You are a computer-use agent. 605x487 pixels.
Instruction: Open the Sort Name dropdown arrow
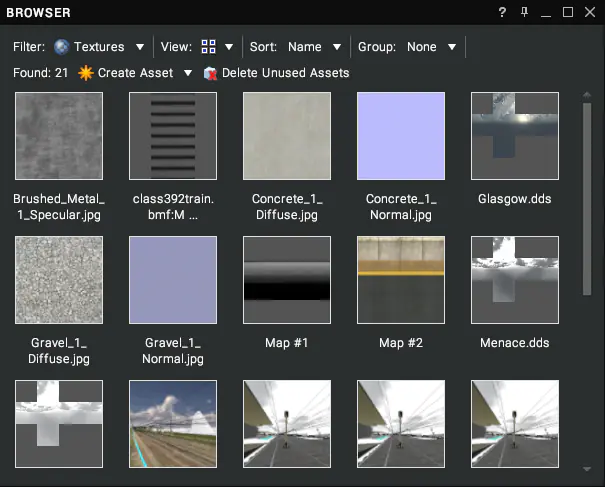(x=337, y=47)
